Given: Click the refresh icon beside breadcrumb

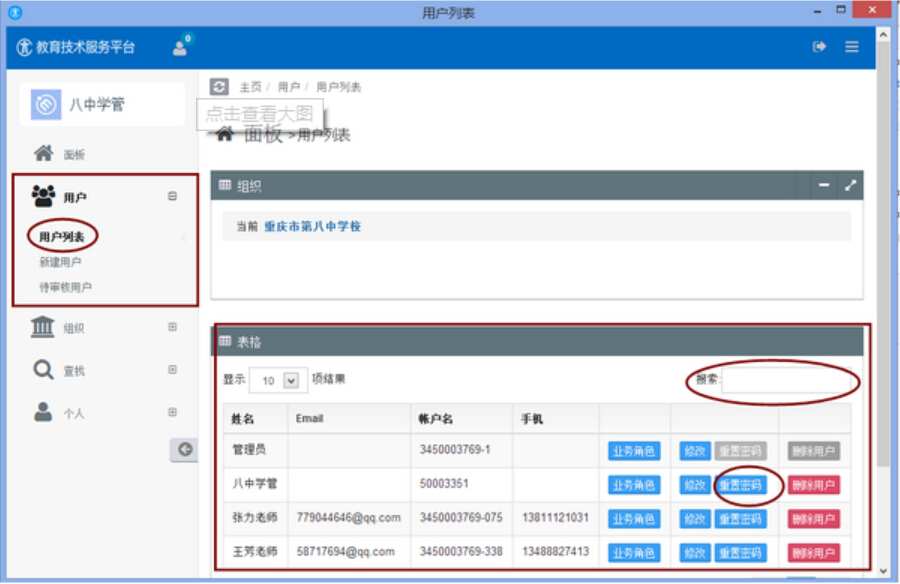Looking at the screenshot, I should point(219,87).
